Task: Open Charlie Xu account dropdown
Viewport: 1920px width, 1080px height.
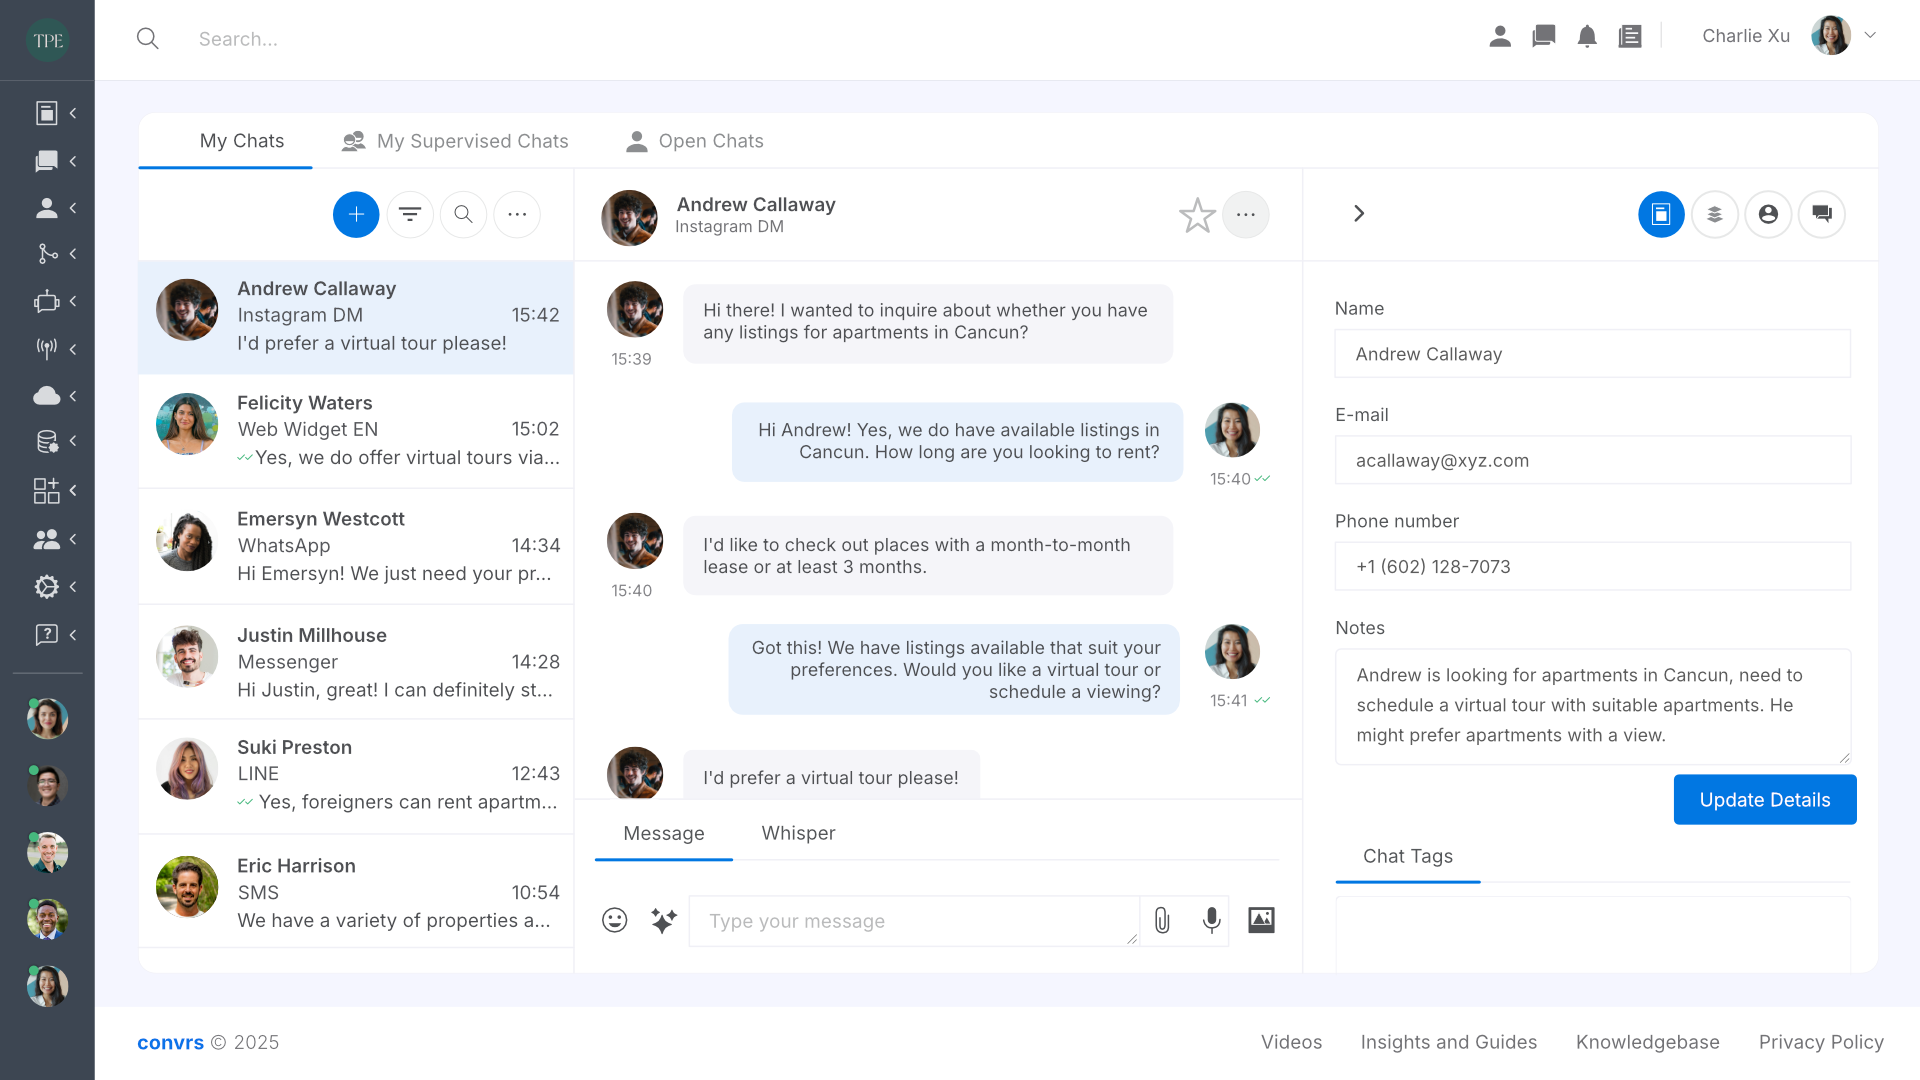Action: pos(1870,35)
